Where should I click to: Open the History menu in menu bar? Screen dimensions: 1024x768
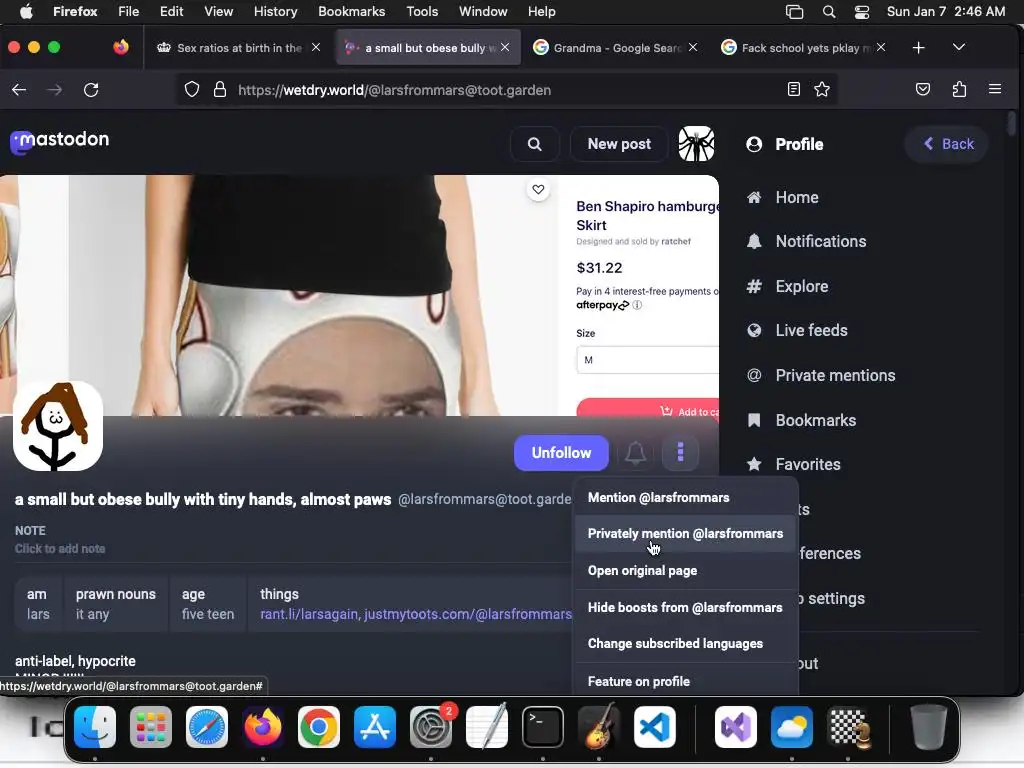click(x=275, y=11)
